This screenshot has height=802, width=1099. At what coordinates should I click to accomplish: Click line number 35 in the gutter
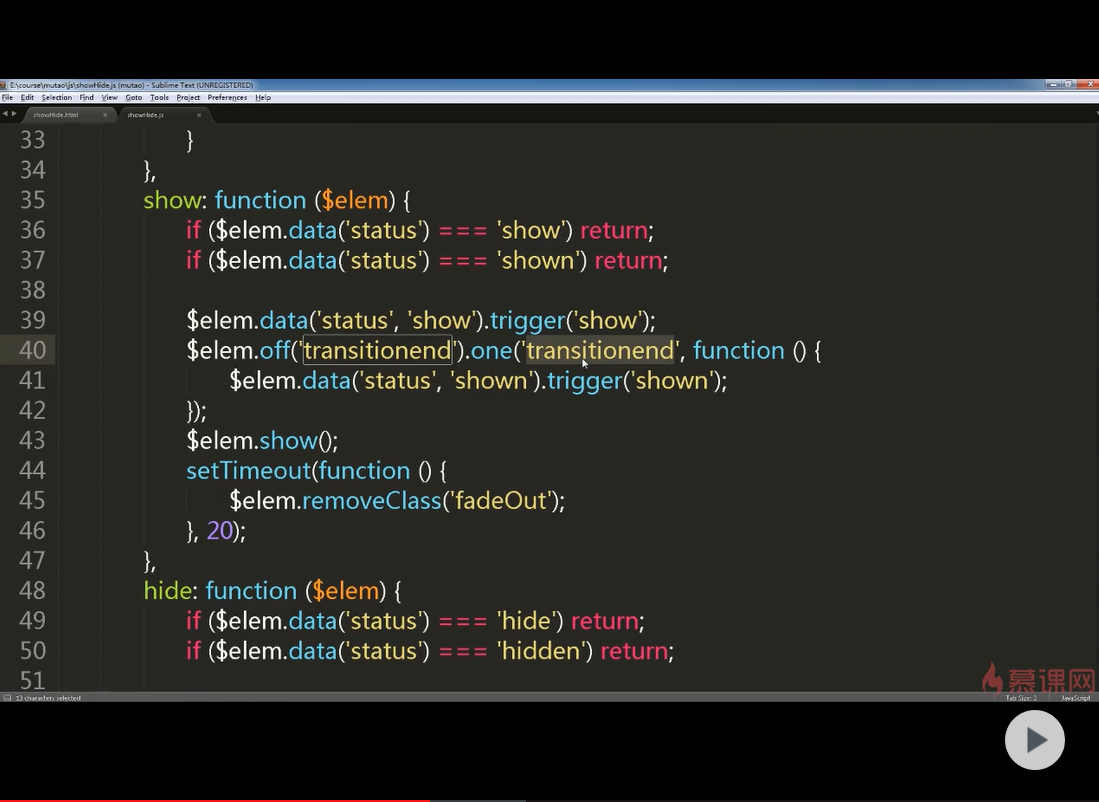point(33,200)
